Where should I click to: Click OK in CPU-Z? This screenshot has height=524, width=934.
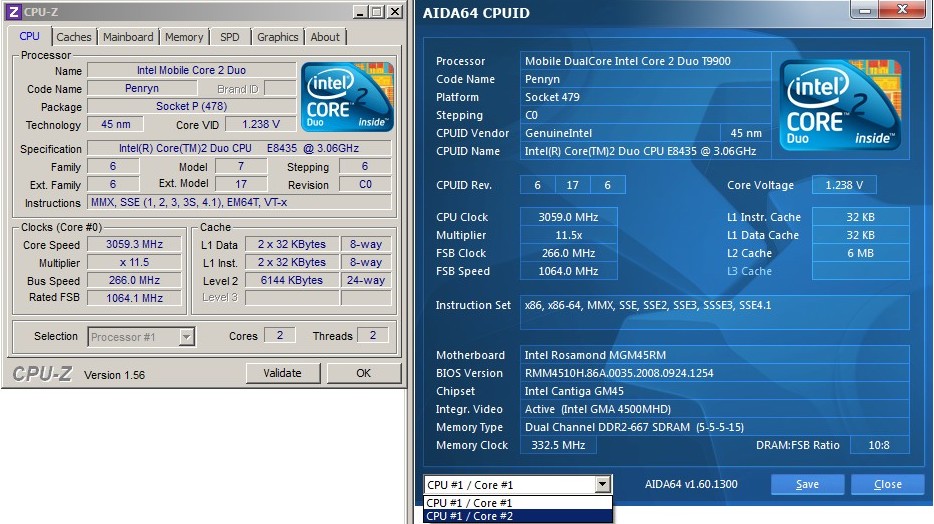coord(363,373)
